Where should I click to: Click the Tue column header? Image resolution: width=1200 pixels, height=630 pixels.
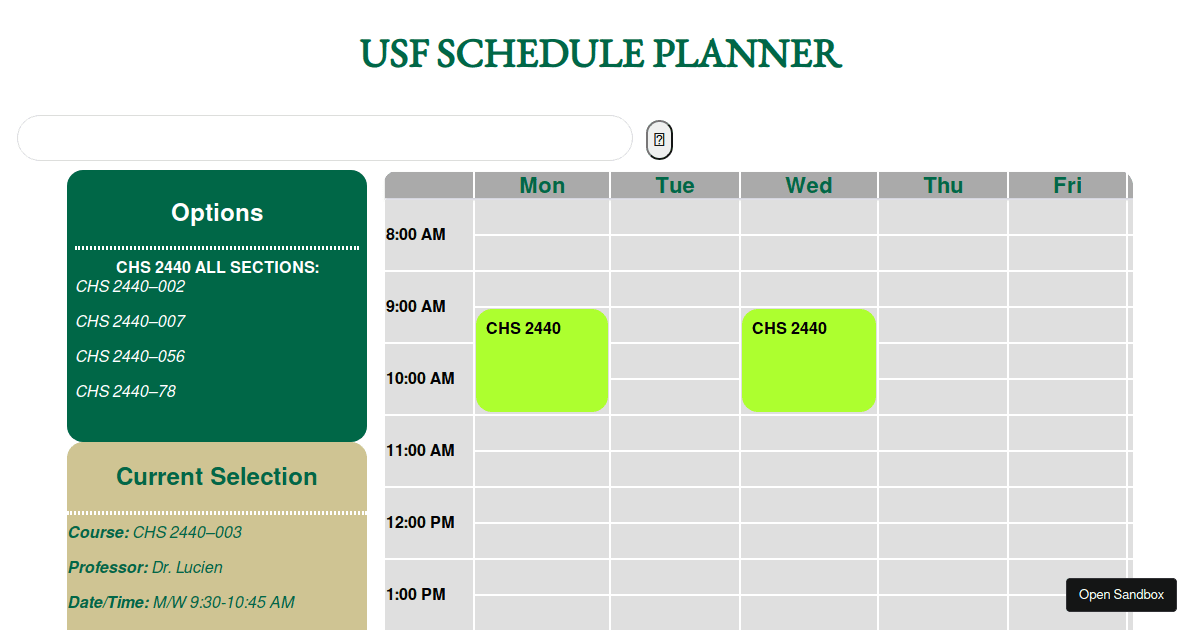point(675,185)
